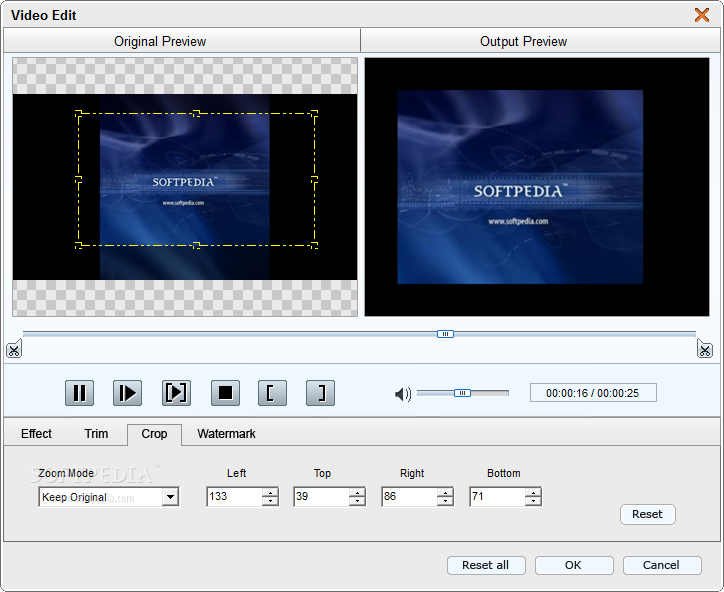Increase the Top crop value
The width and height of the screenshot is (724, 592).
(357, 492)
